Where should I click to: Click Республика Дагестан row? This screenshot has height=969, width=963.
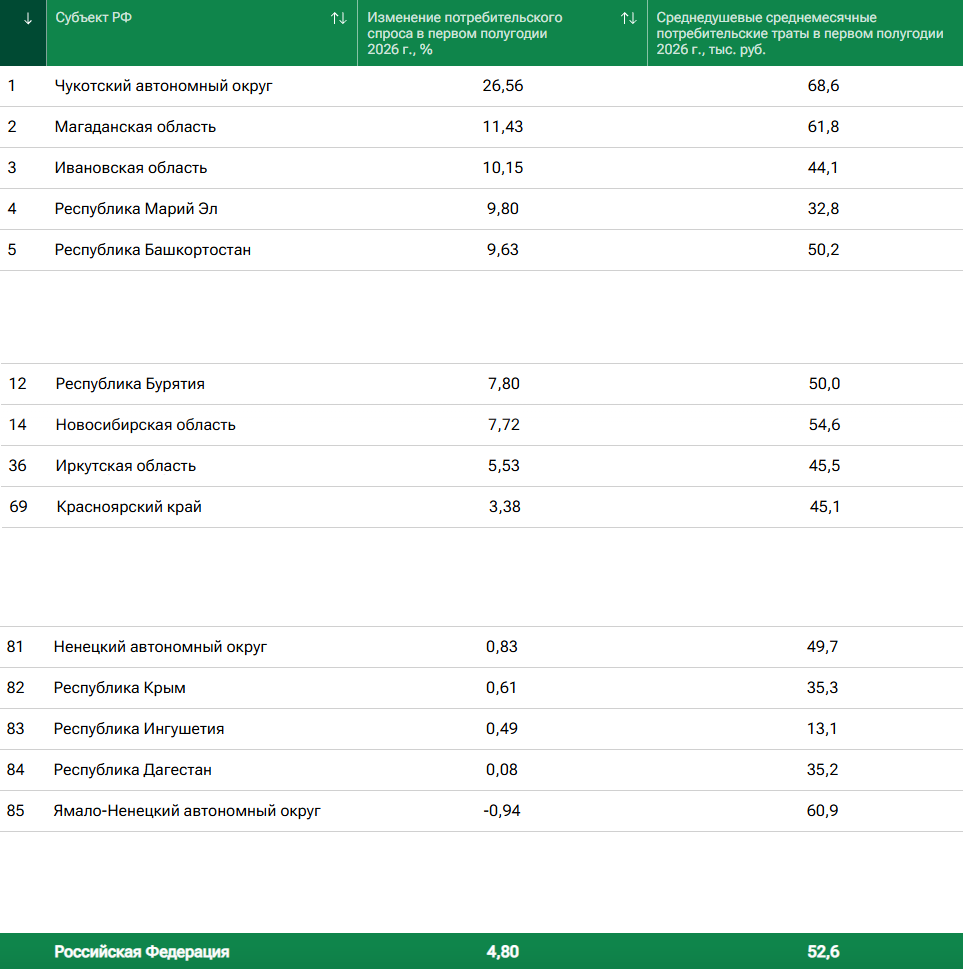pyautogui.click(x=482, y=770)
